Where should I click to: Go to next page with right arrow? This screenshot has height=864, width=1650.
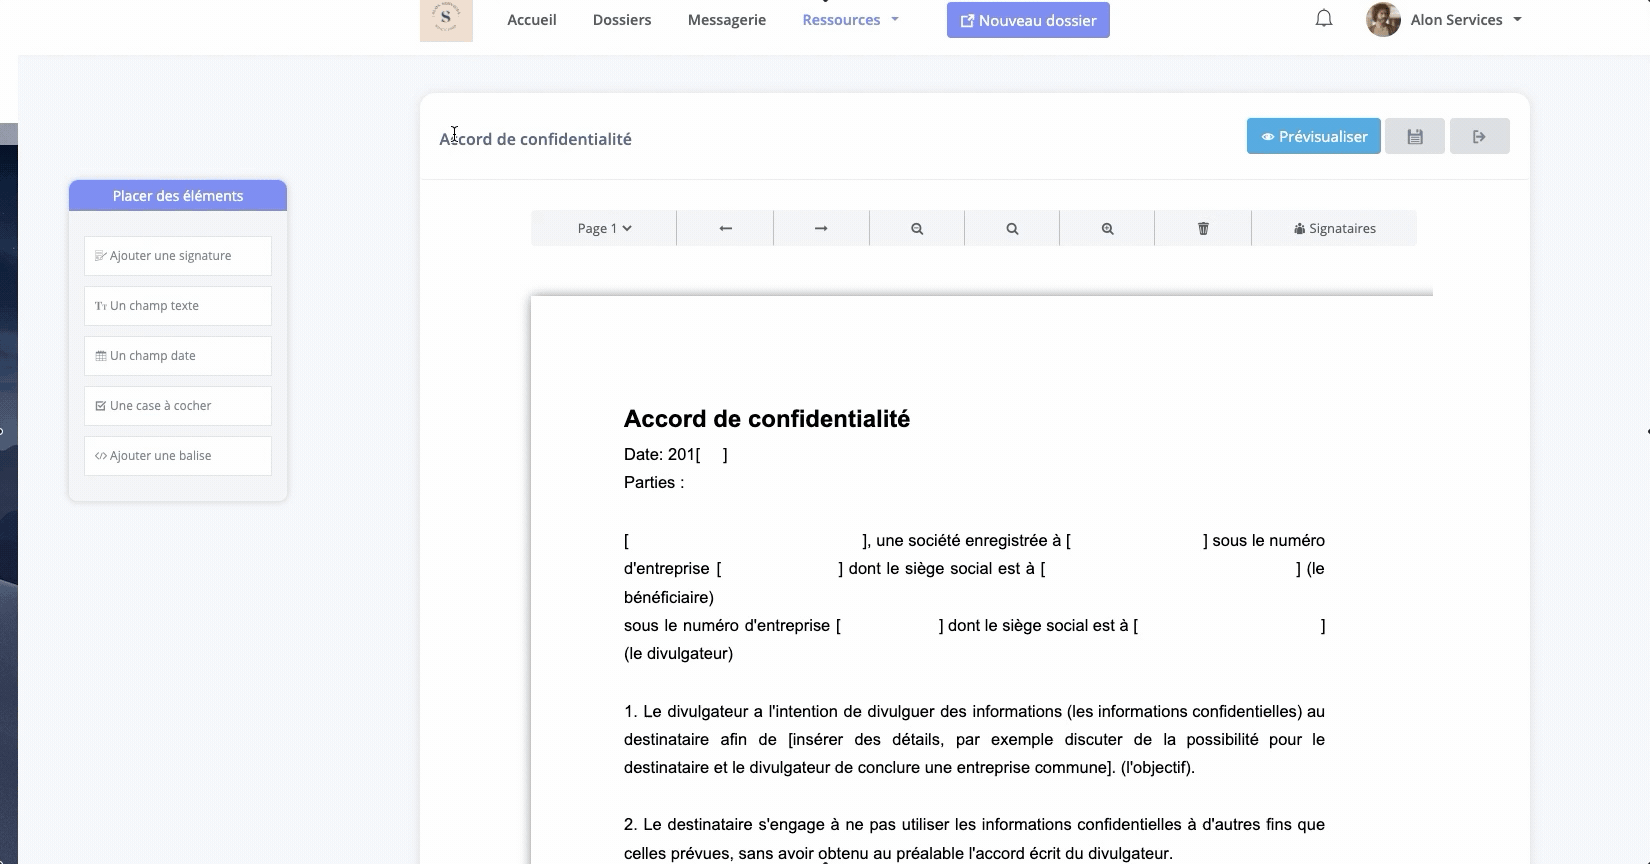click(x=821, y=228)
